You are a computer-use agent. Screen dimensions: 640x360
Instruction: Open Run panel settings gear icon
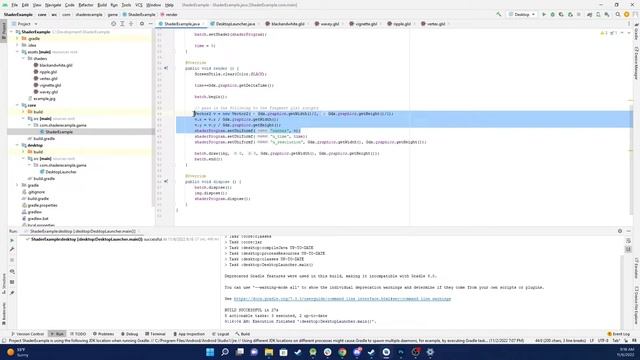(620, 231)
